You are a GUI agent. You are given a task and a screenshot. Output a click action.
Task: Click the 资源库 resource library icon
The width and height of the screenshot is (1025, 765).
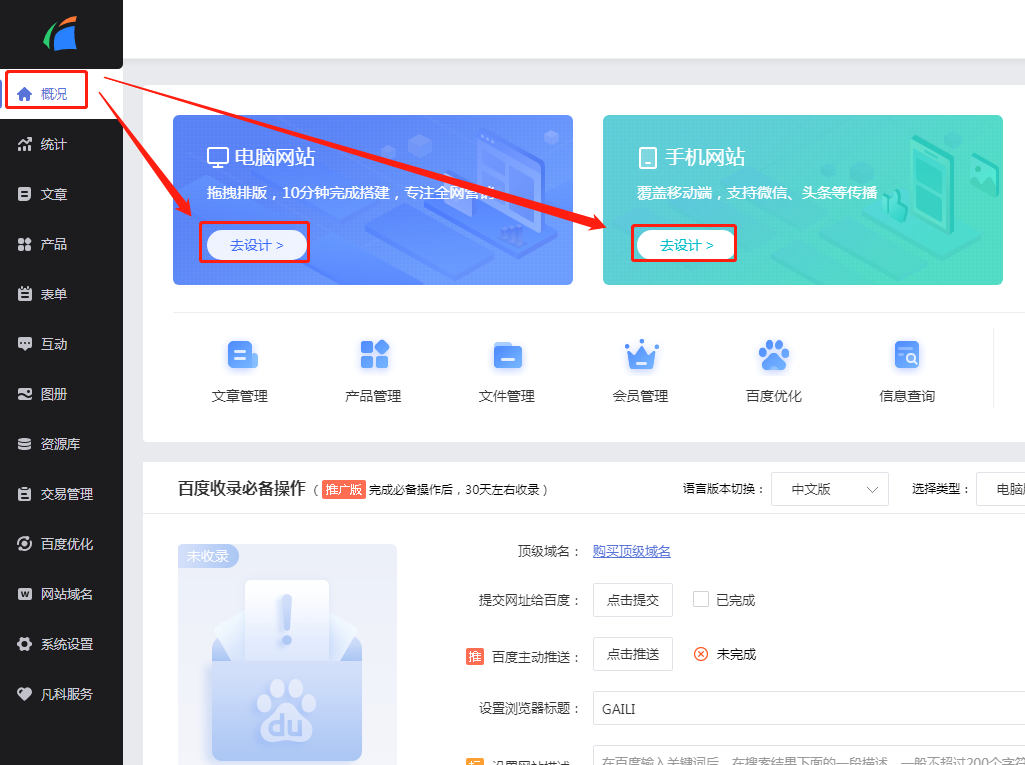[x=24, y=444]
